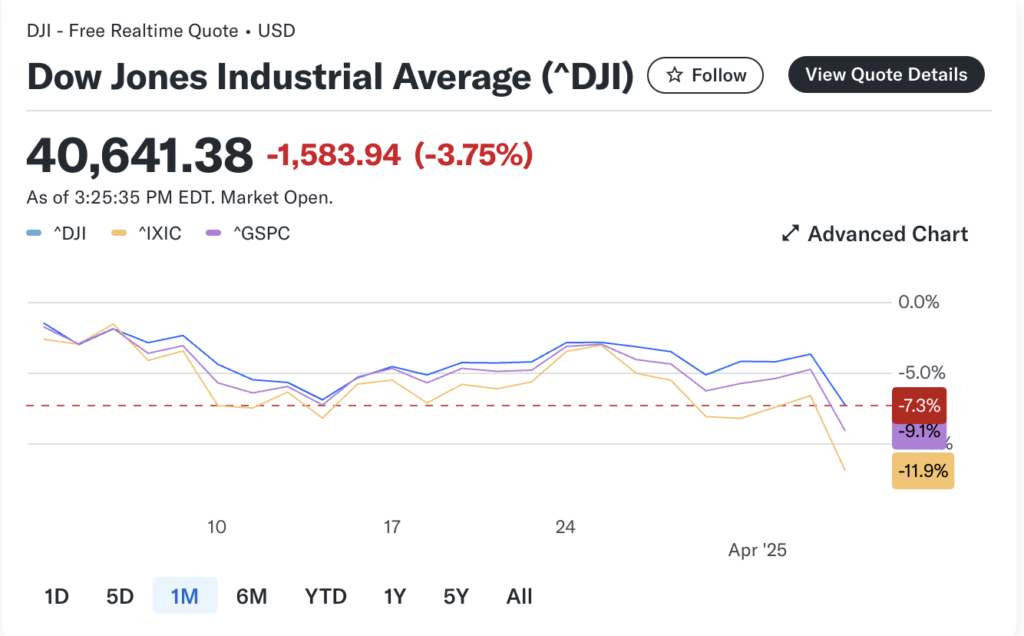
Task: Show All time range
Action: pyautogui.click(x=519, y=596)
